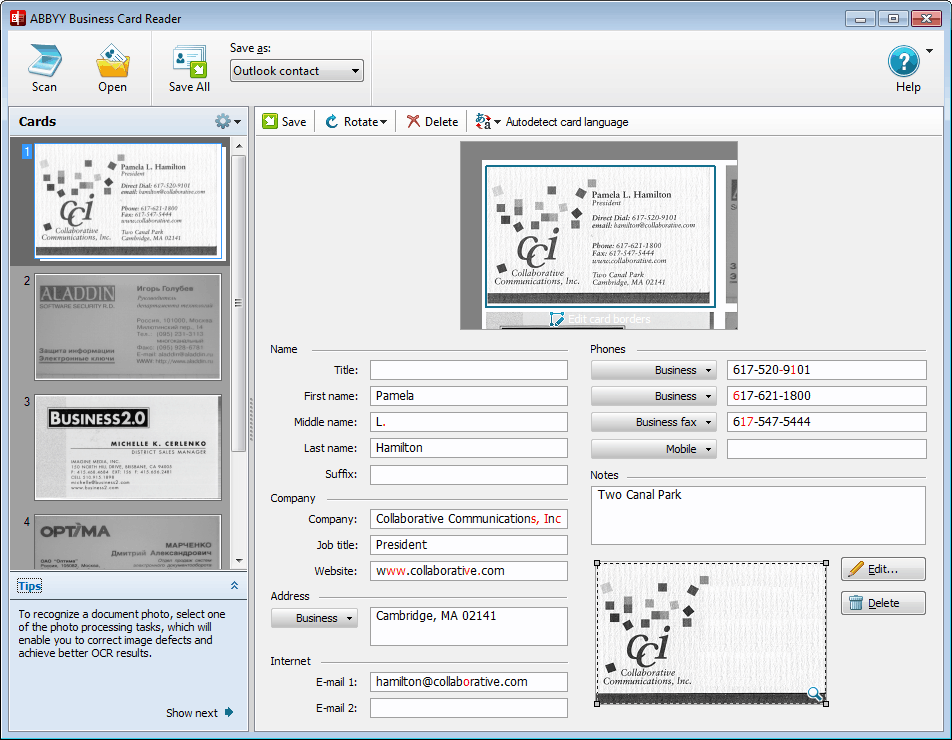This screenshot has height=740, width=952.
Task: Select the Business 2.0 card thumbnail
Action: click(127, 445)
